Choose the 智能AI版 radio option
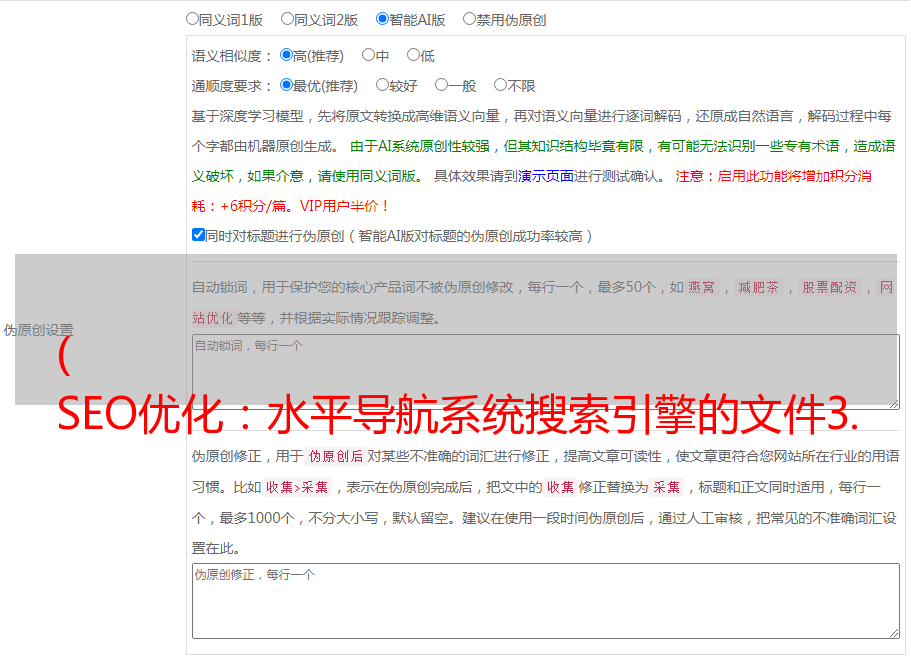The height and width of the screenshot is (658, 911). 382,19
